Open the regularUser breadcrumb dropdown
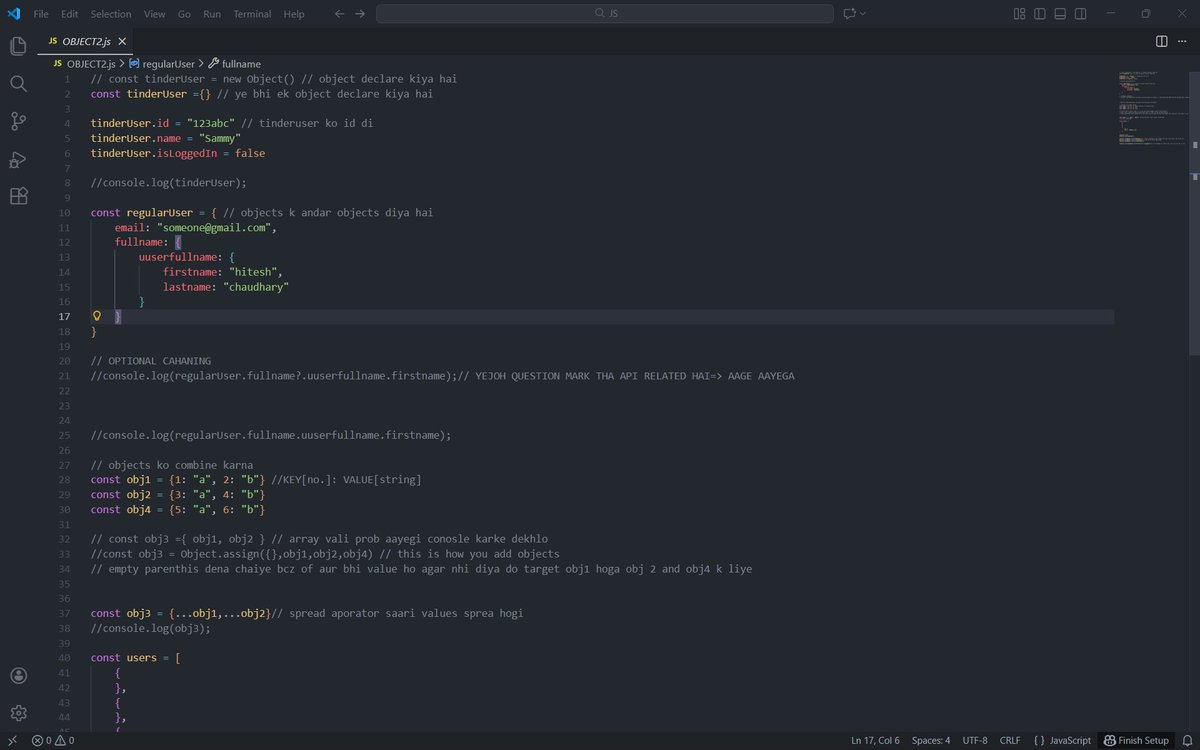 (x=162, y=63)
